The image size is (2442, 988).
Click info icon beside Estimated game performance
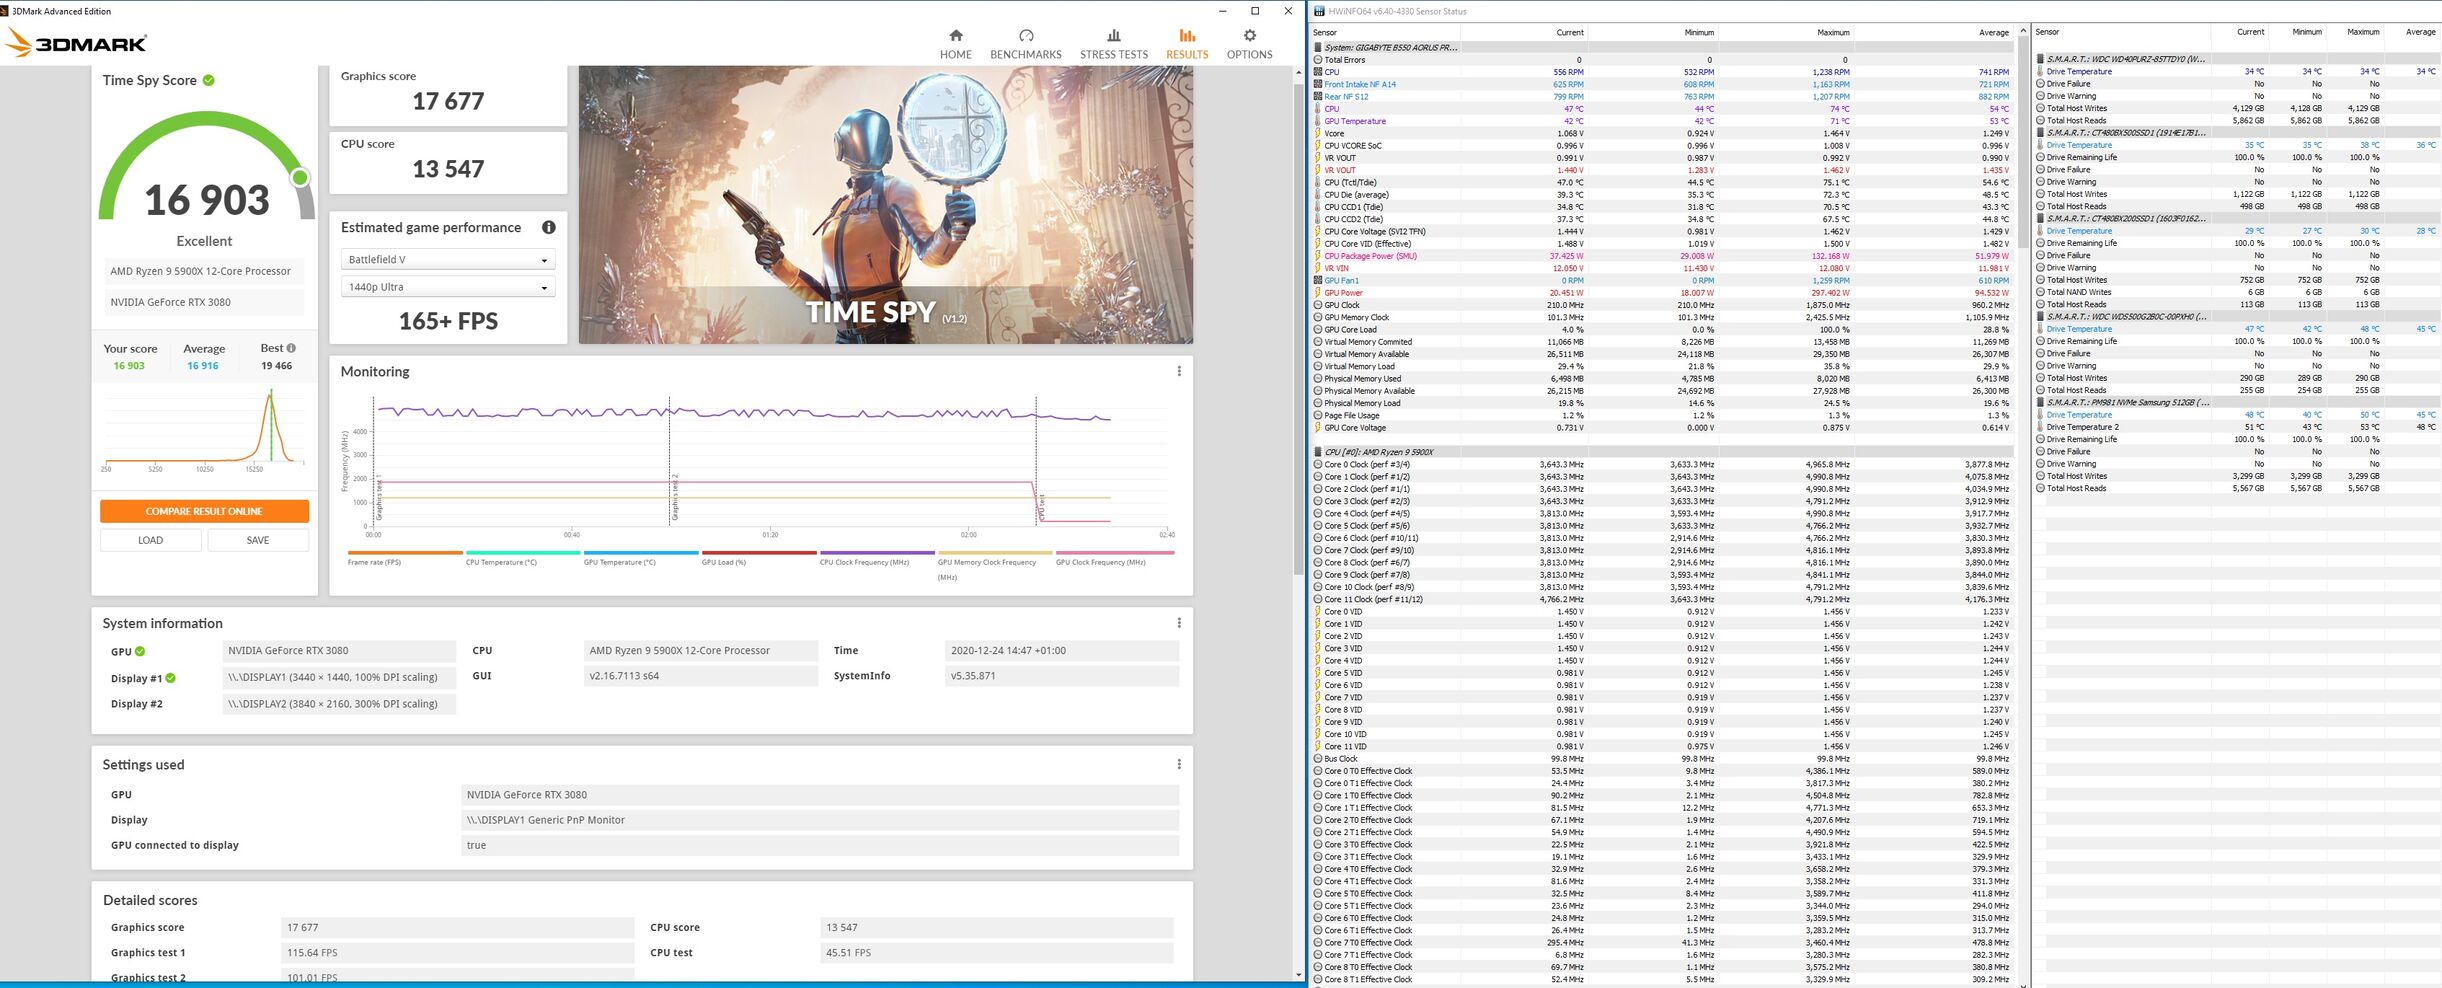(548, 228)
